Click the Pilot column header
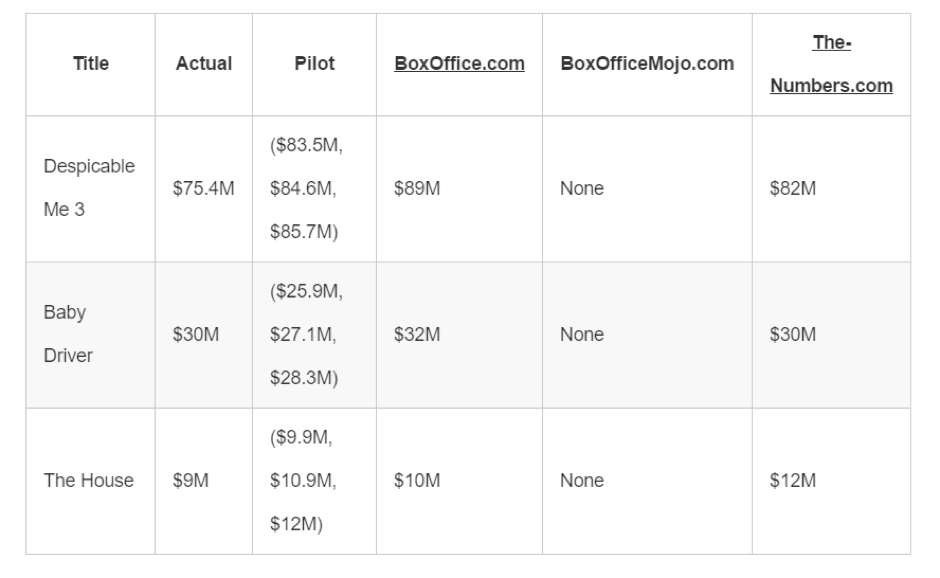The height and width of the screenshot is (578, 940). pyautogui.click(x=315, y=64)
